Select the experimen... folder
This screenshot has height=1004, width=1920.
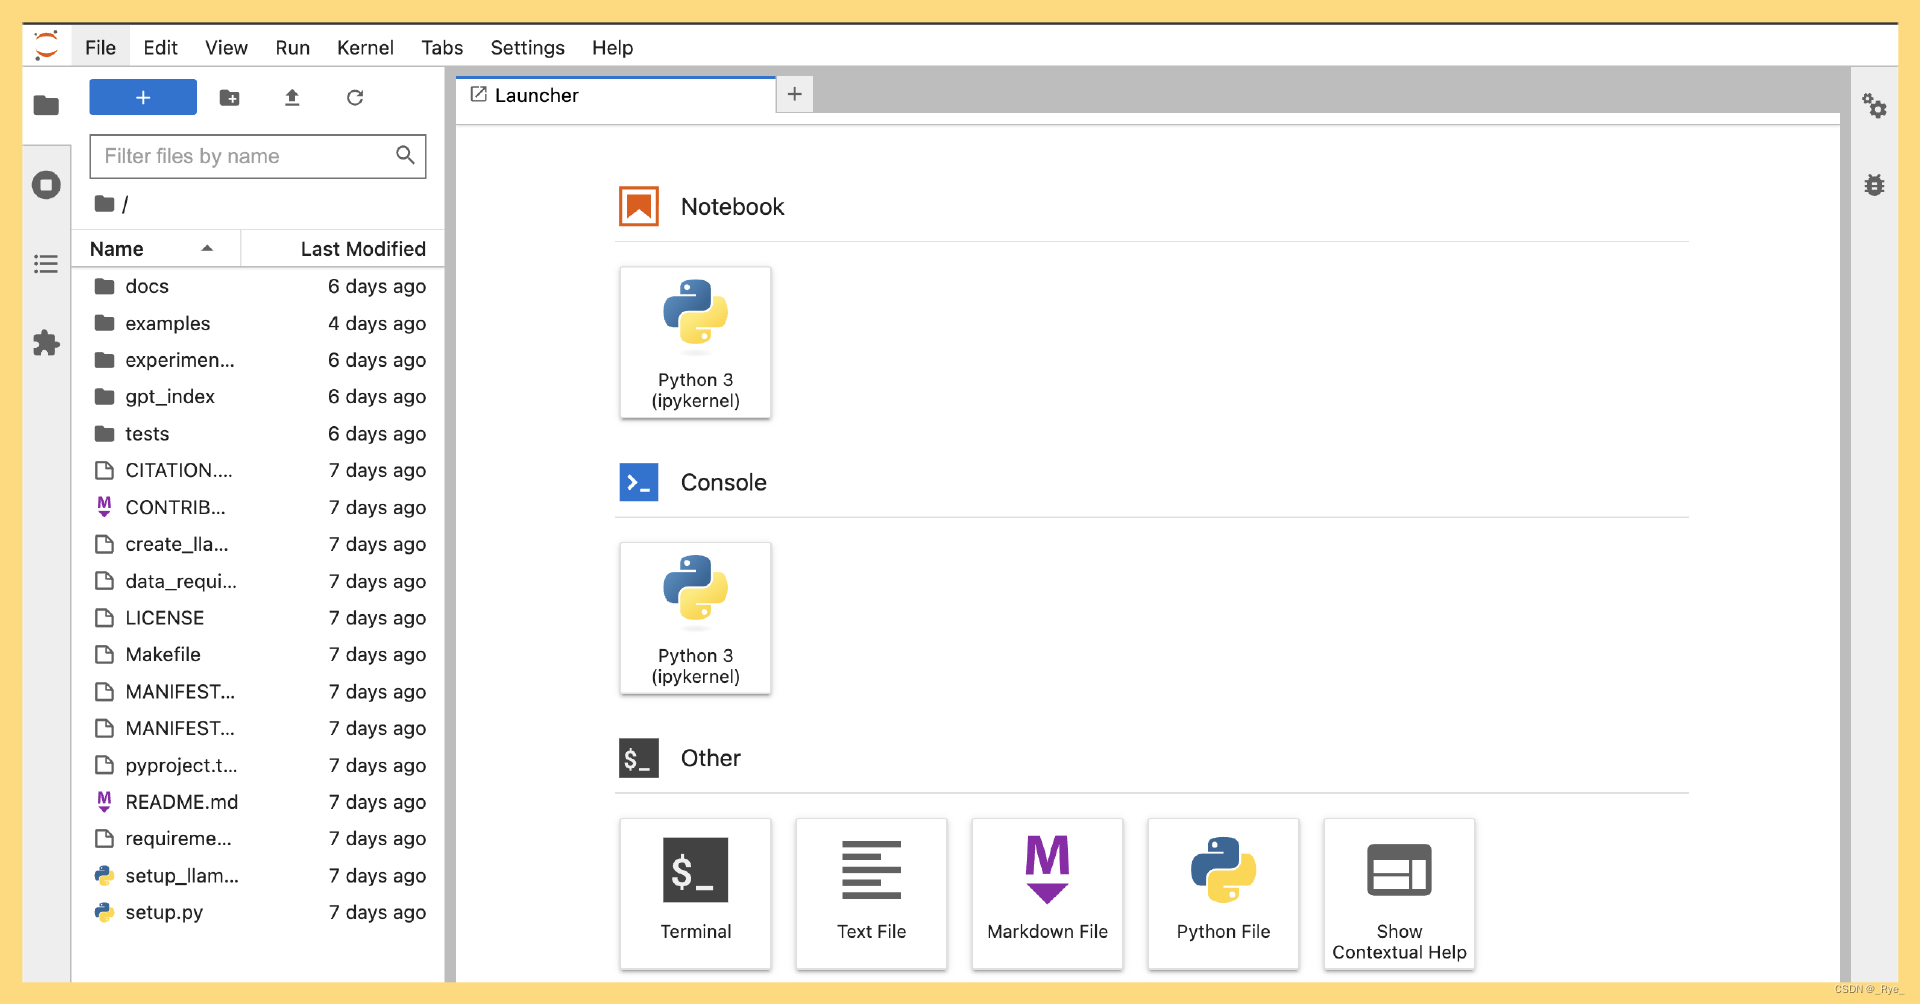(x=258, y=360)
